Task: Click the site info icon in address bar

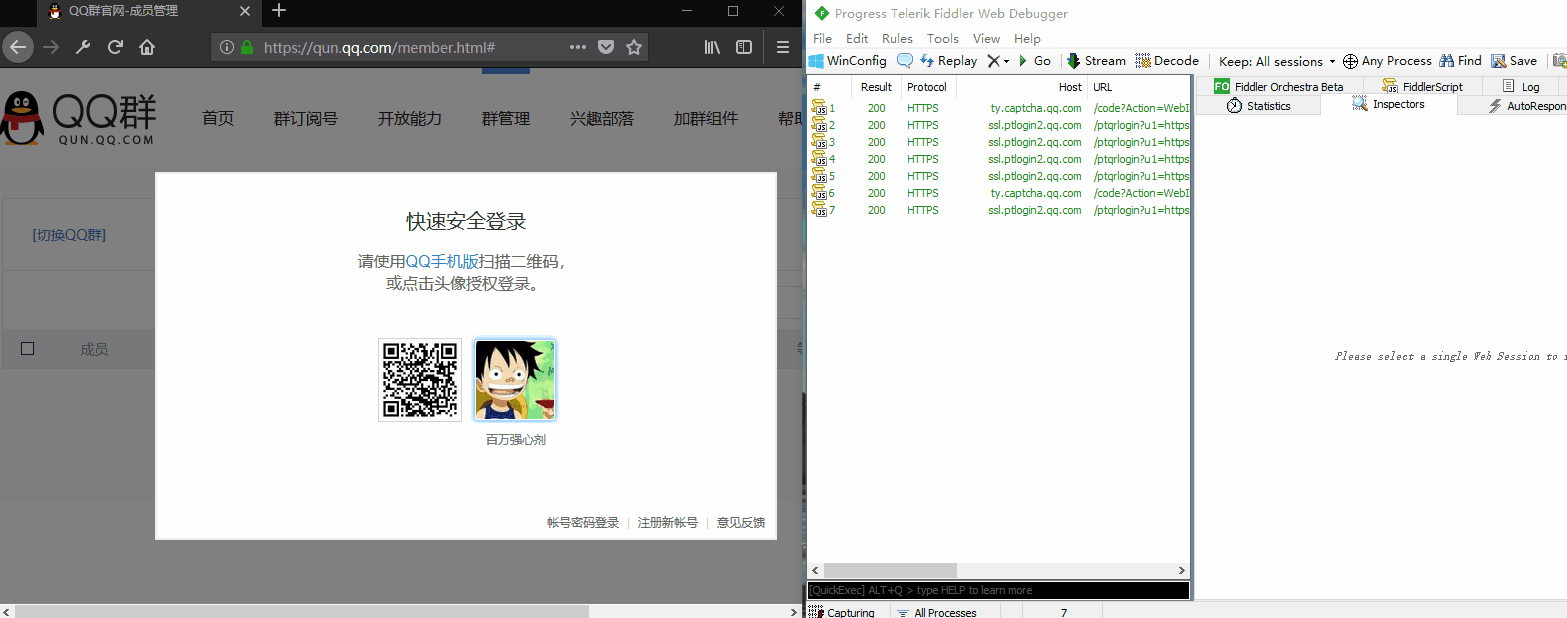Action: click(x=226, y=47)
